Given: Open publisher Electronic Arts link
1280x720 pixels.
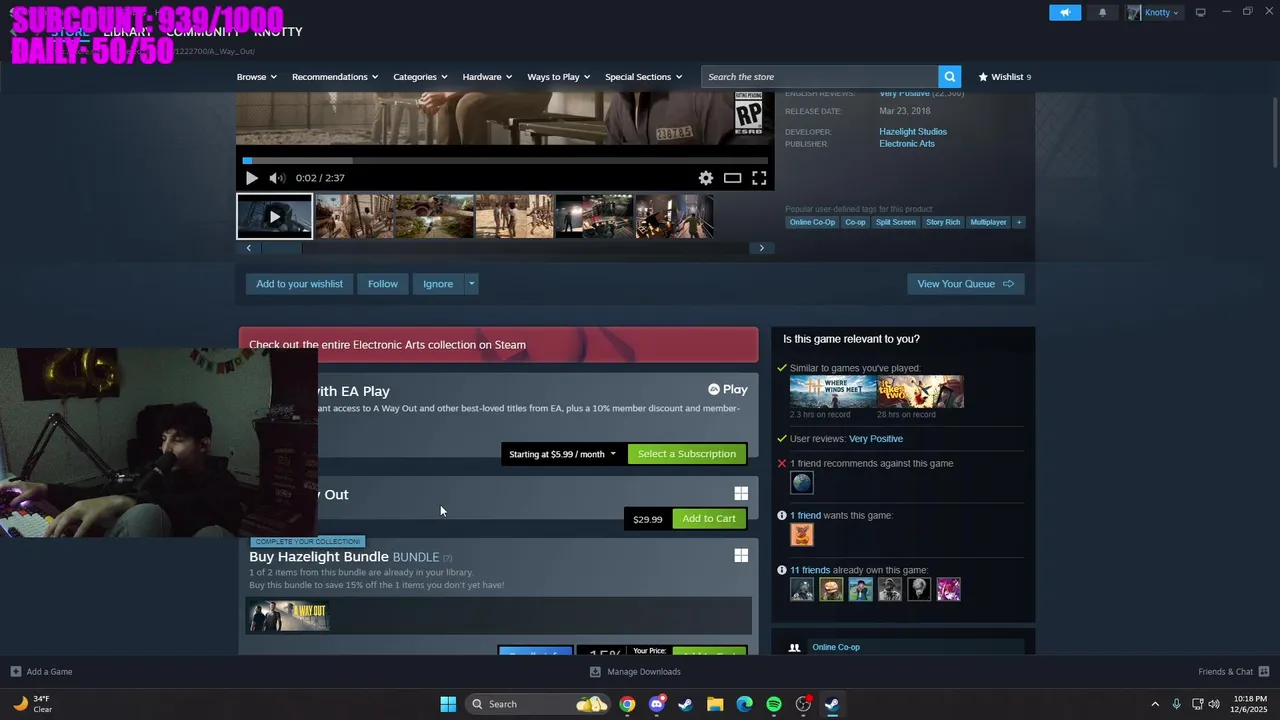Looking at the screenshot, I should tap(907, 144).
